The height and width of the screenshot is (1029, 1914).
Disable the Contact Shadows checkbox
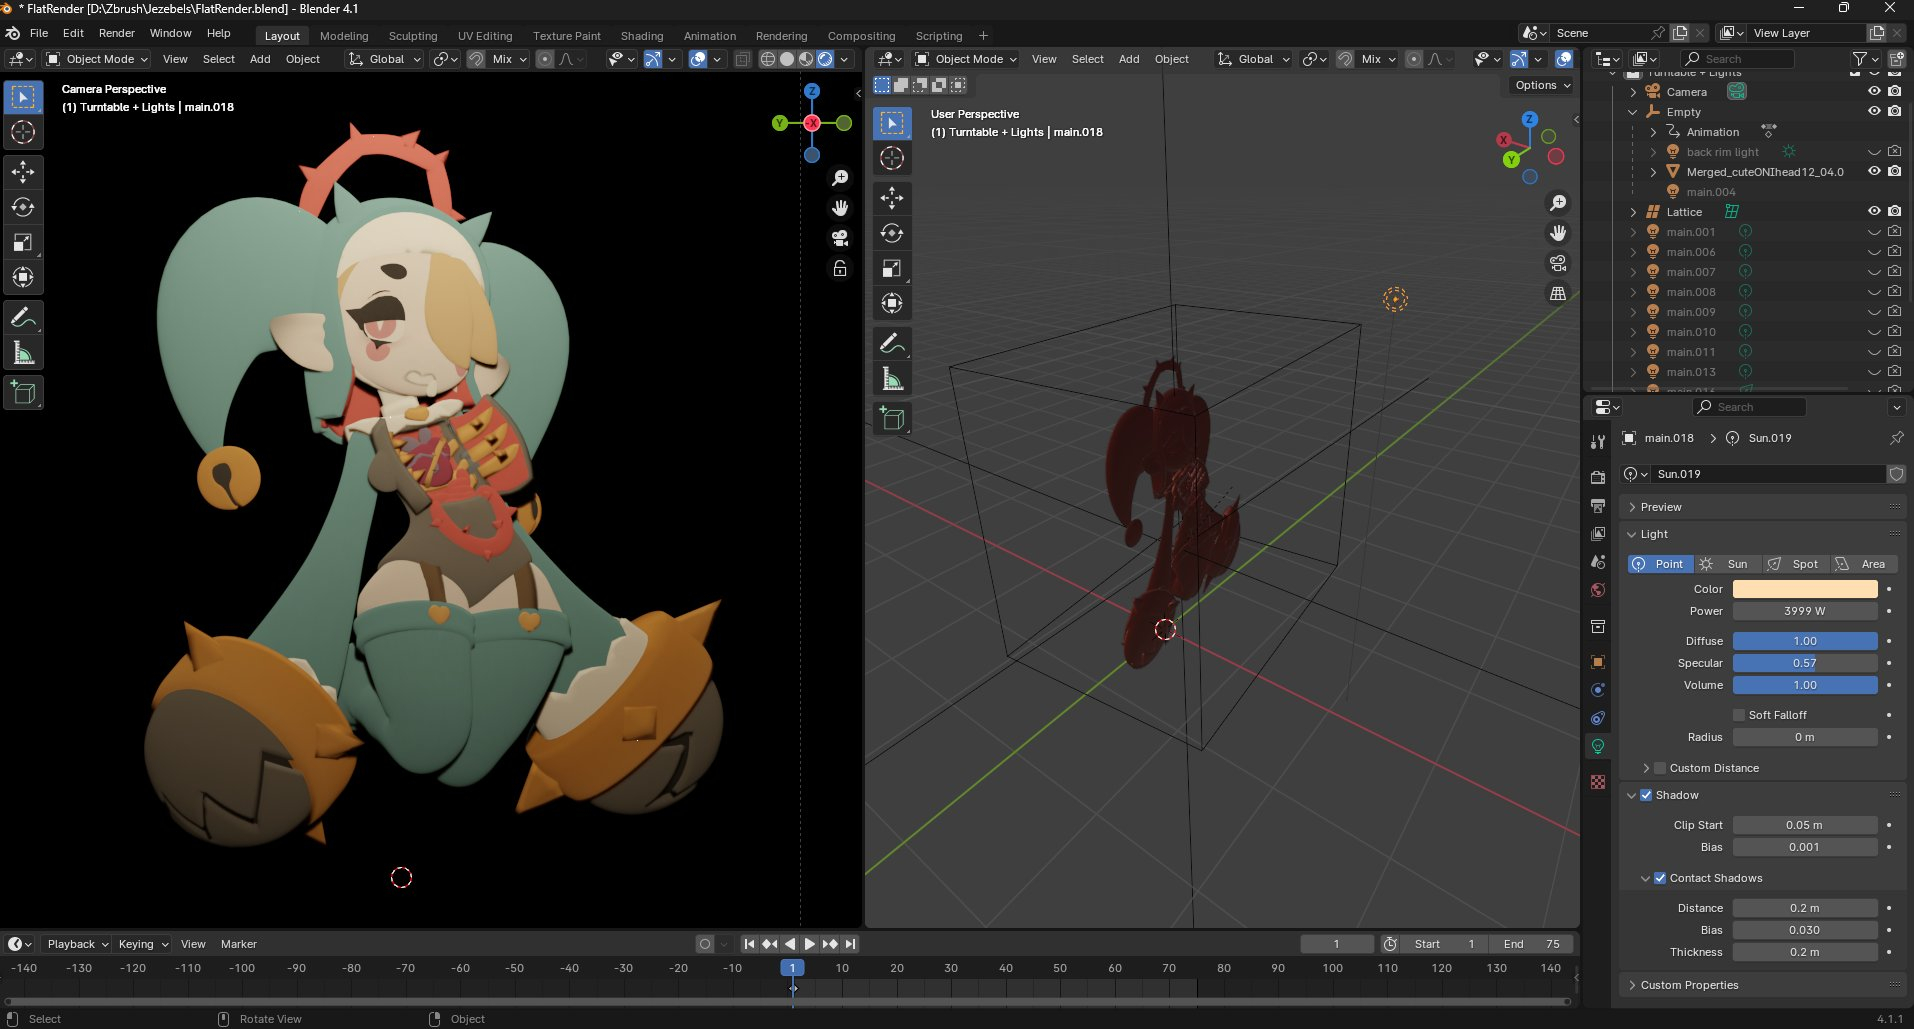coord(1660,878)
